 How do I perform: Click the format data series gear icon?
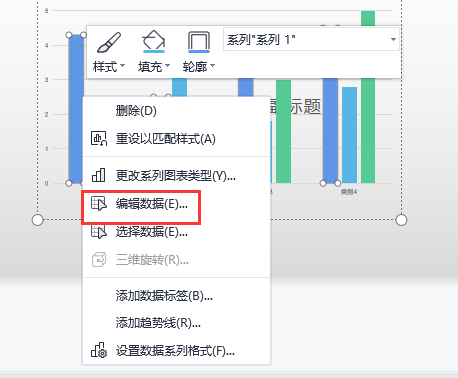coord(99,350)
